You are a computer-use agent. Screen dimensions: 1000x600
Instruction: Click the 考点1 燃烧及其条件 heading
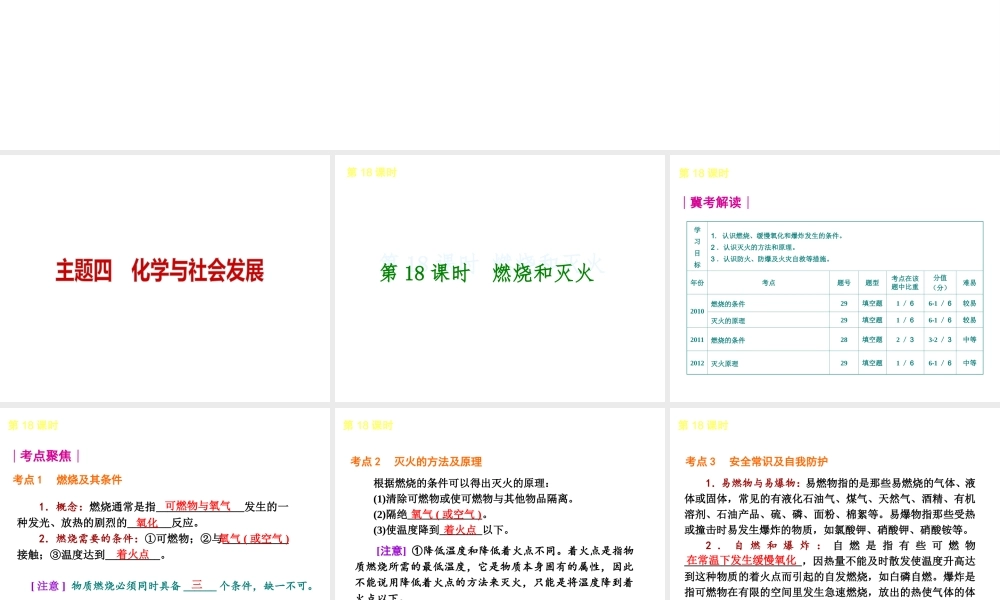67,479
